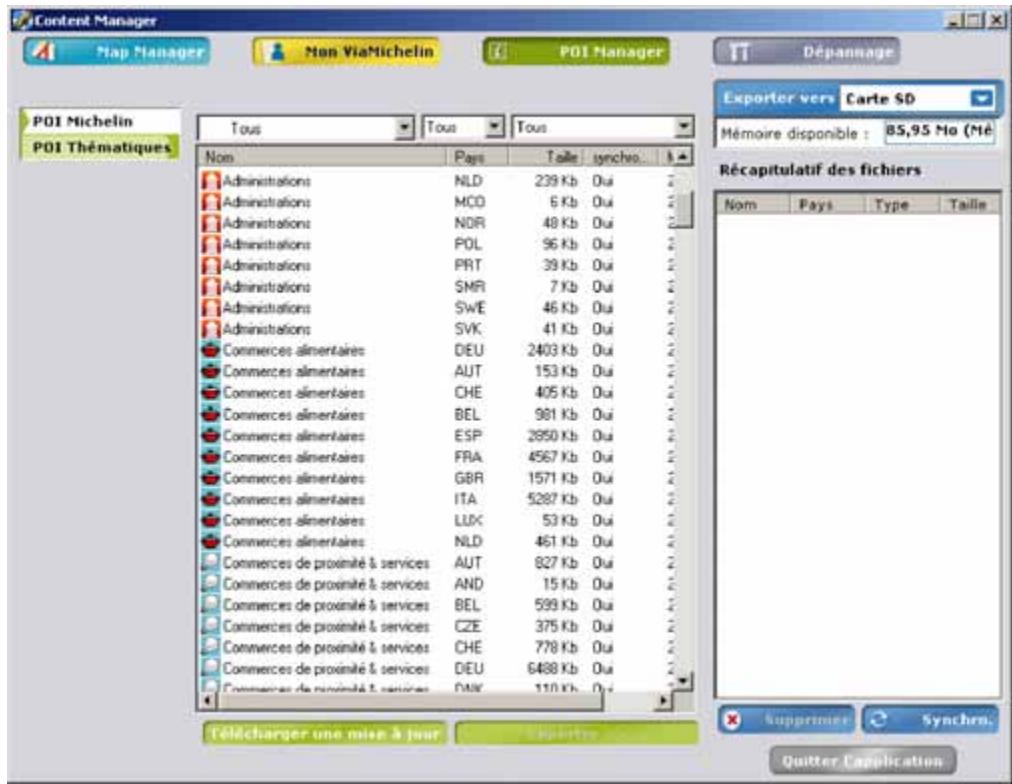The height and width of the screenshot is (784, 1012).
Task: Click the 5287 Kb size cell
Action: pyautogui.click(x=552, y=499)
